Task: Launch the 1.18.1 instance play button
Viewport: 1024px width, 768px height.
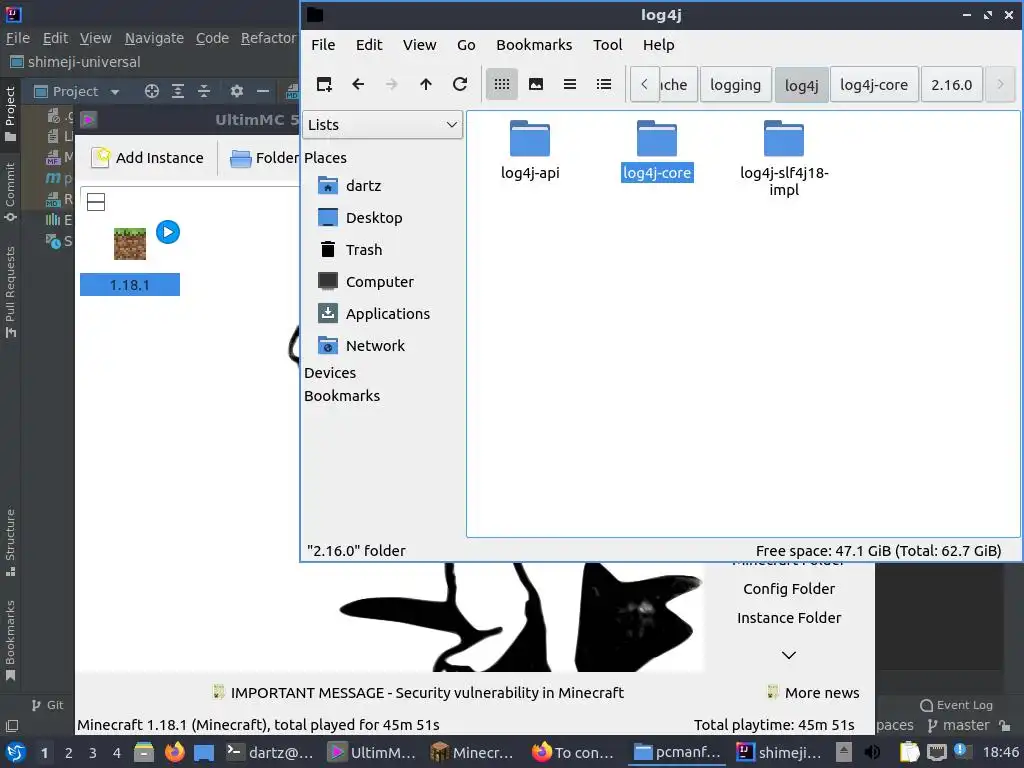Action: pos(168,232)
